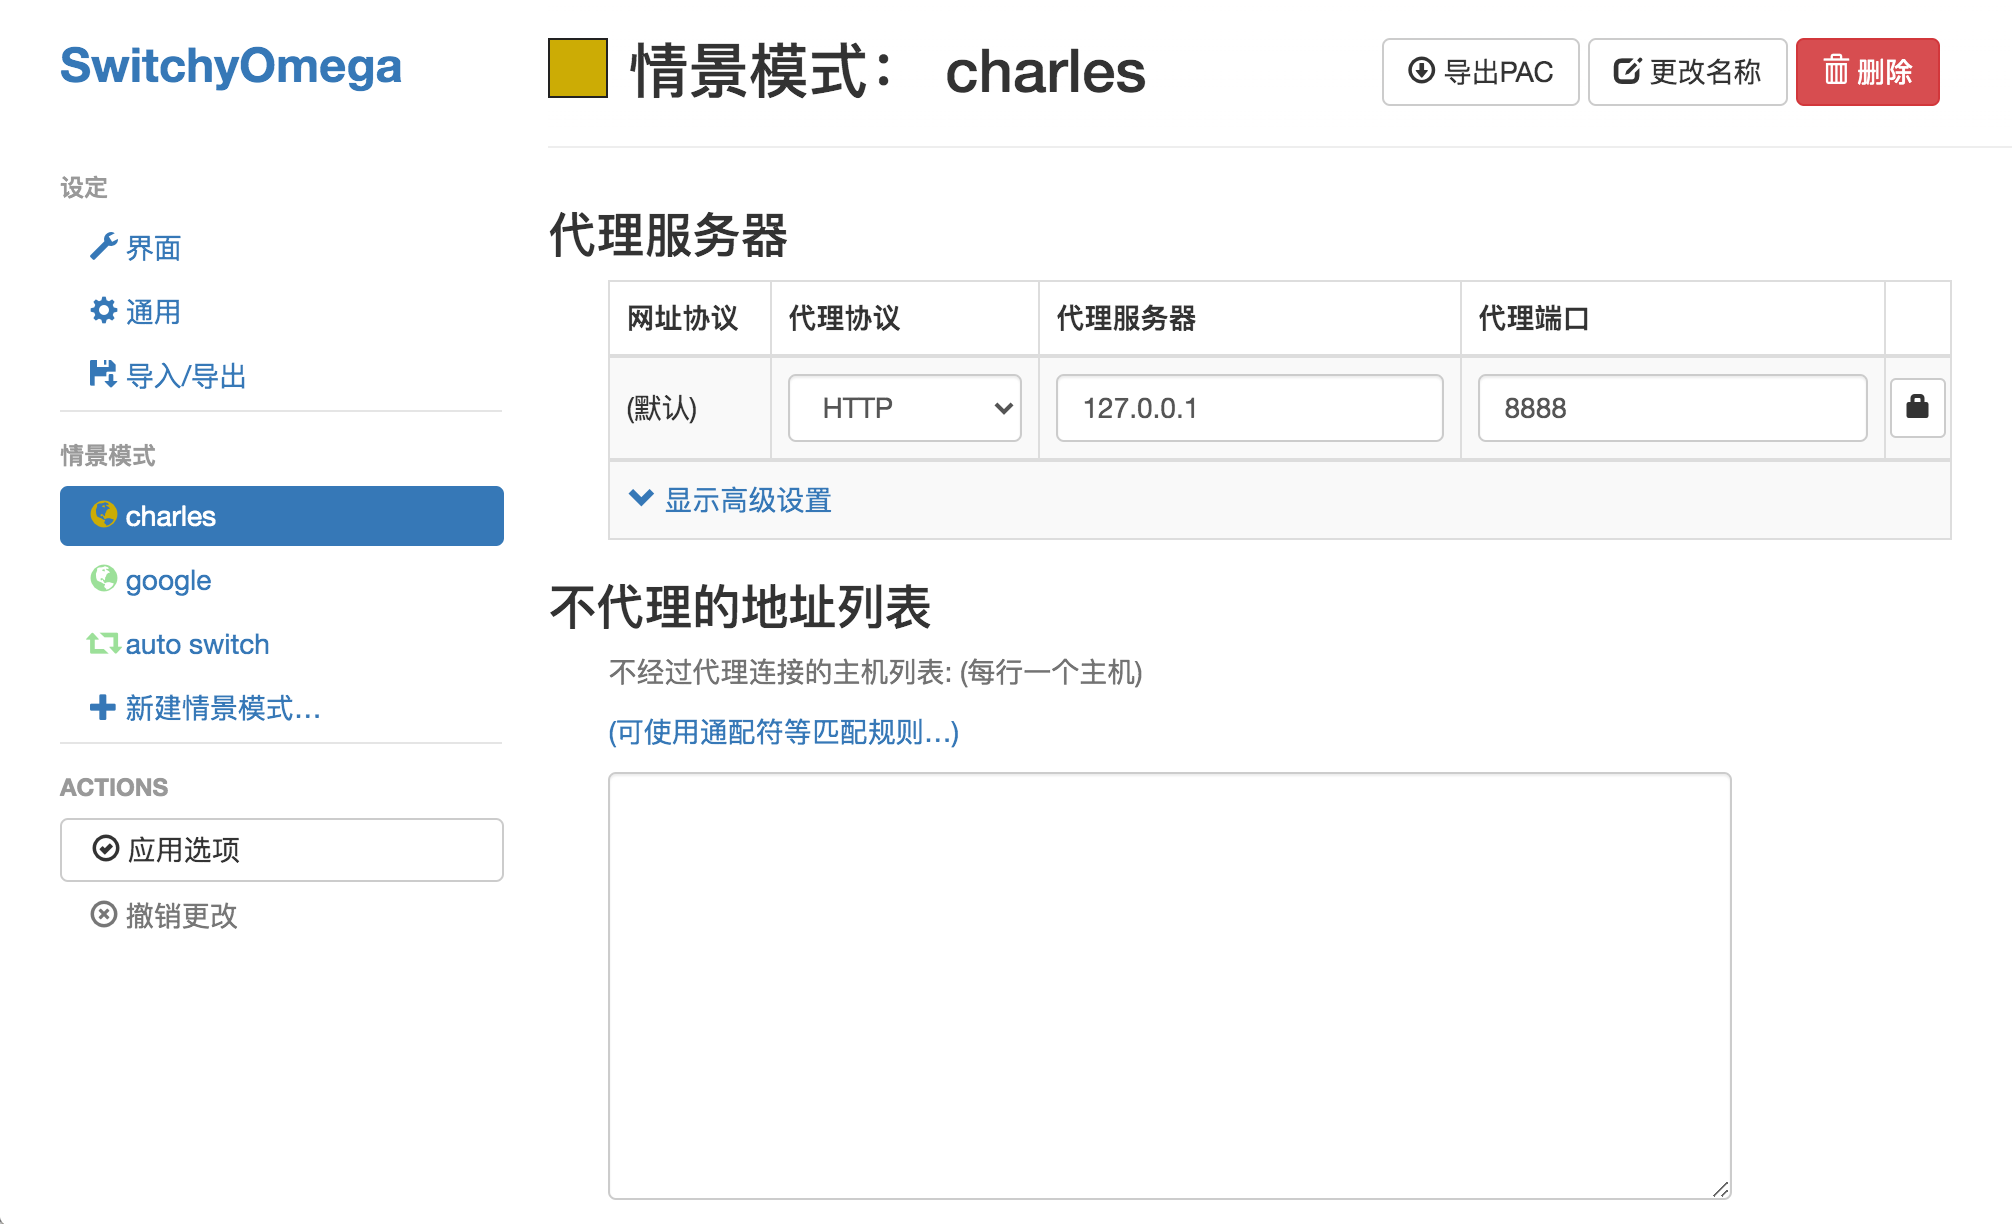Click the green globe icon of google profile
The width and height of the screenshot is (2012, 1224).
[103, 579]
